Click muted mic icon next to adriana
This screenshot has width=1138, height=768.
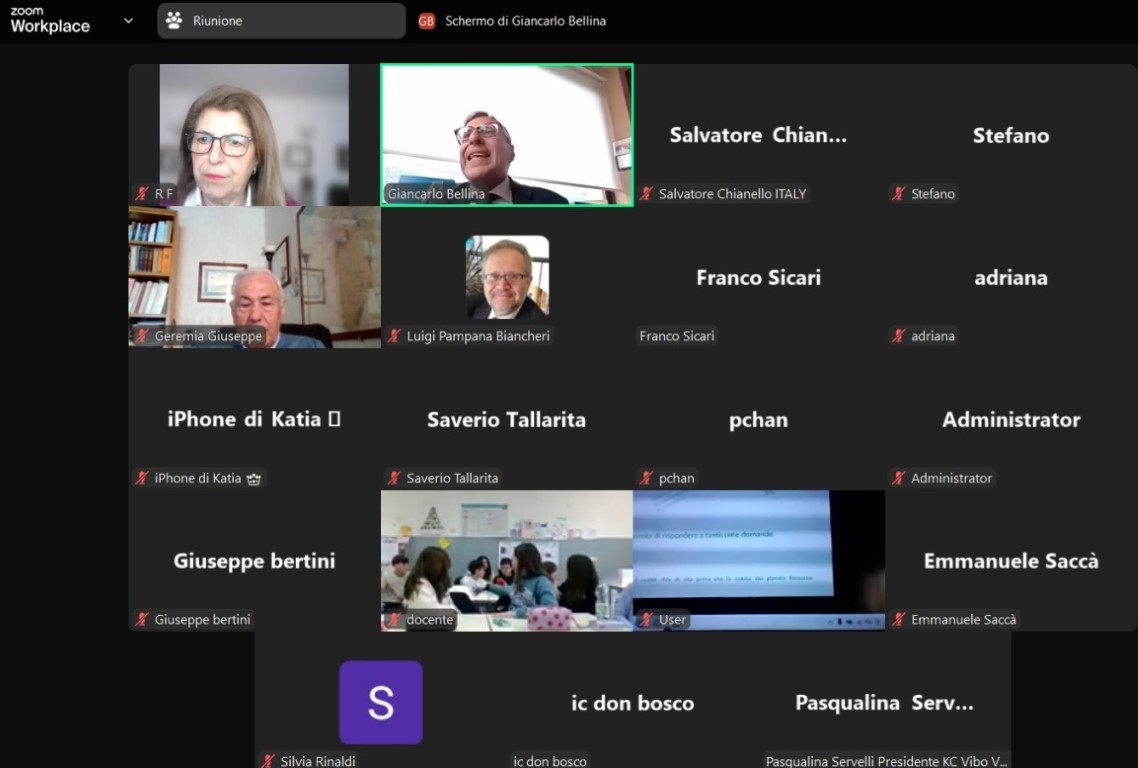pos(898,336)
